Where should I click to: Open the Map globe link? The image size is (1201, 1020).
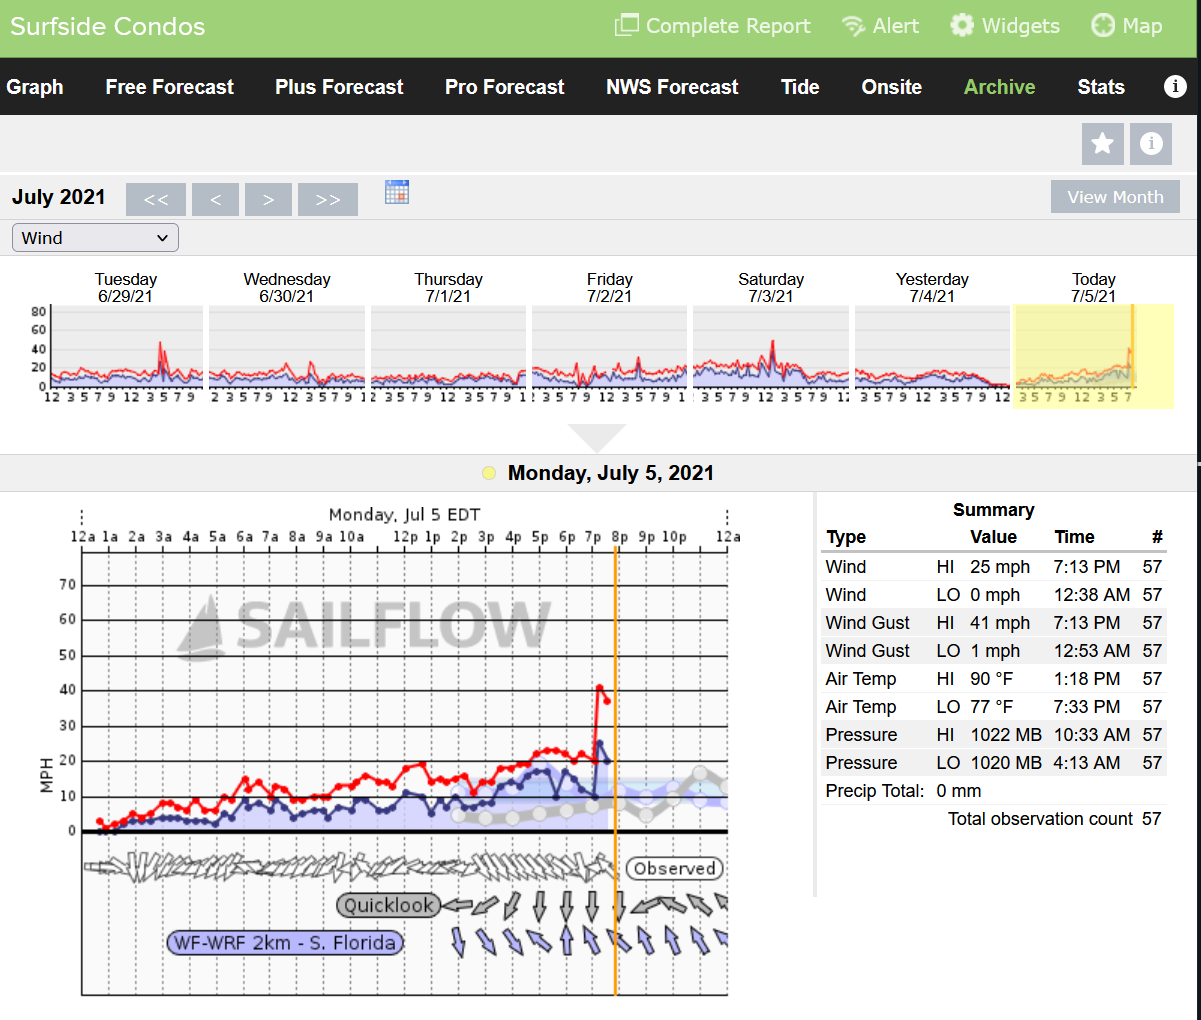pyautogui.click(x=1127, y=26)
